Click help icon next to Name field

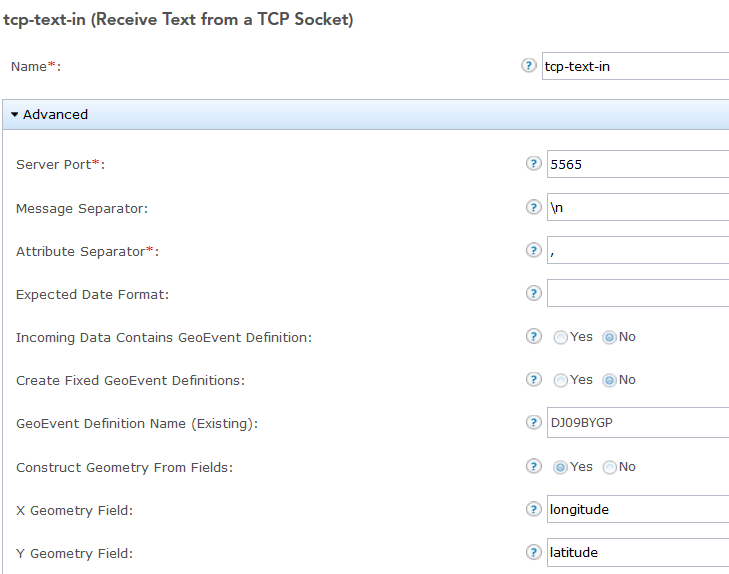pos(529,66)
